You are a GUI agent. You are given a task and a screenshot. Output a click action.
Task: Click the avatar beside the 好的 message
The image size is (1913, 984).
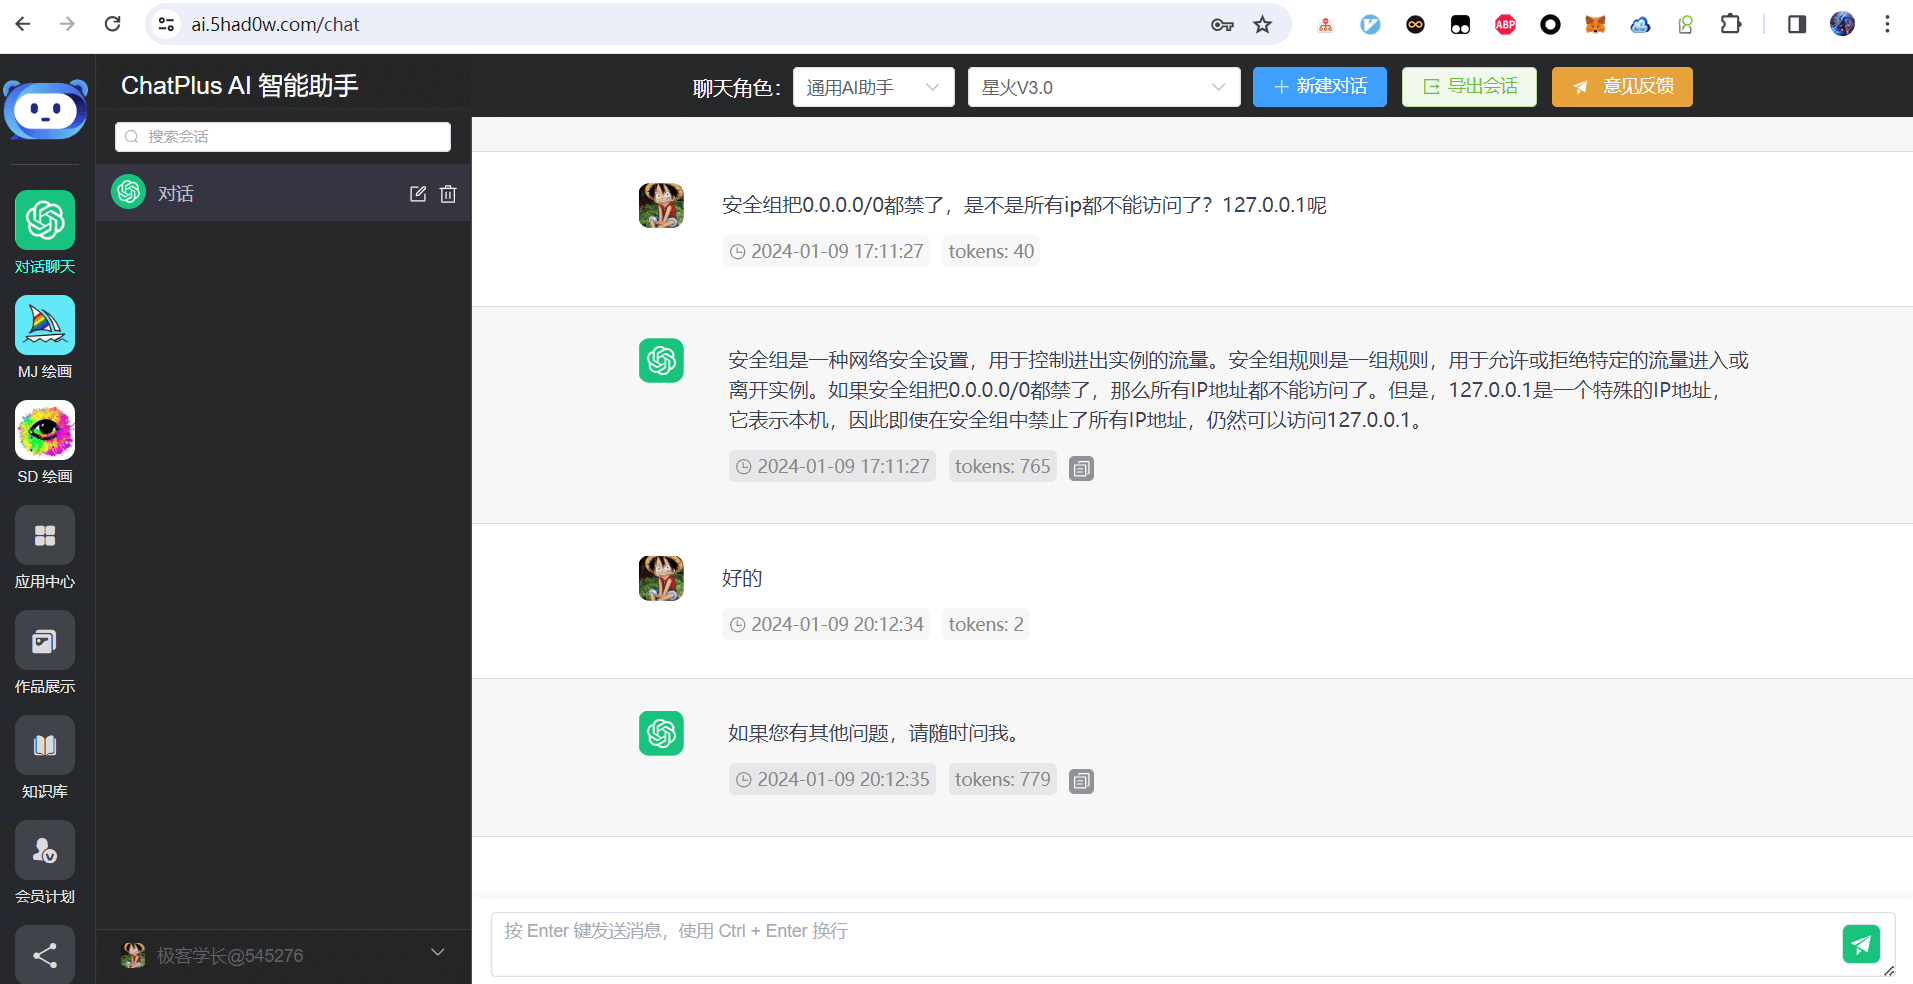[x=661, y=578]
